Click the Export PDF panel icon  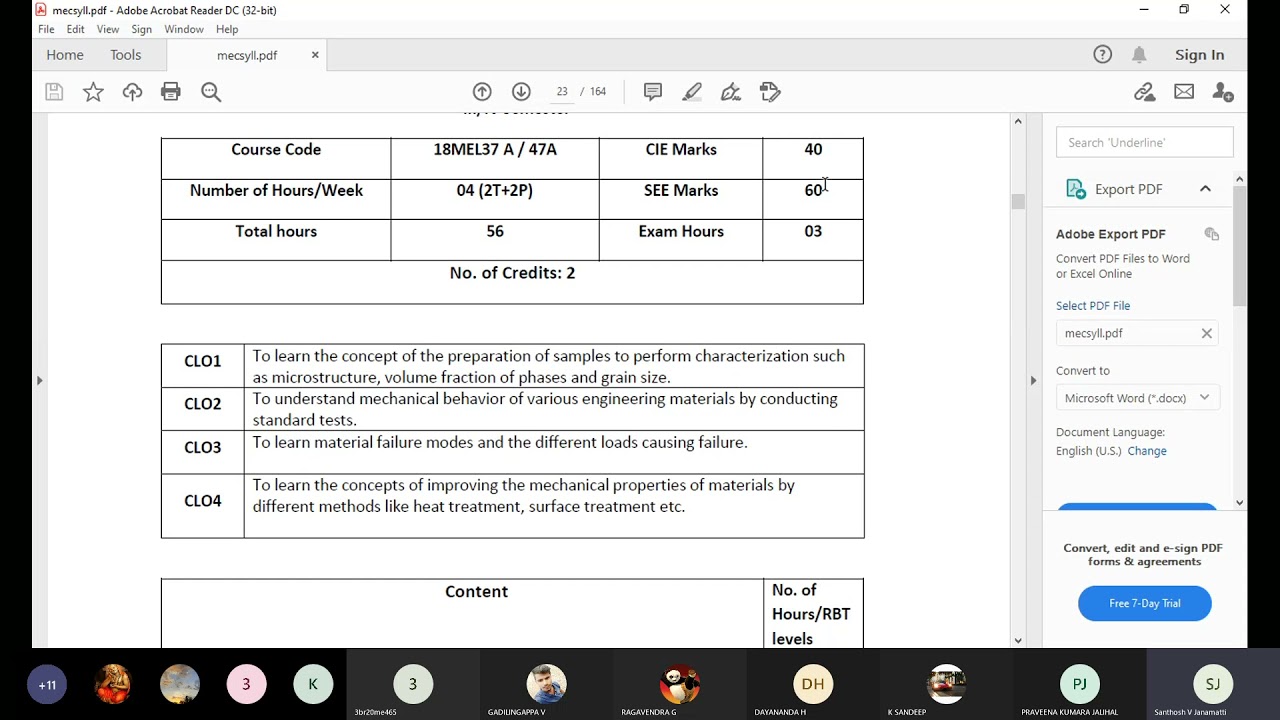1076,189
